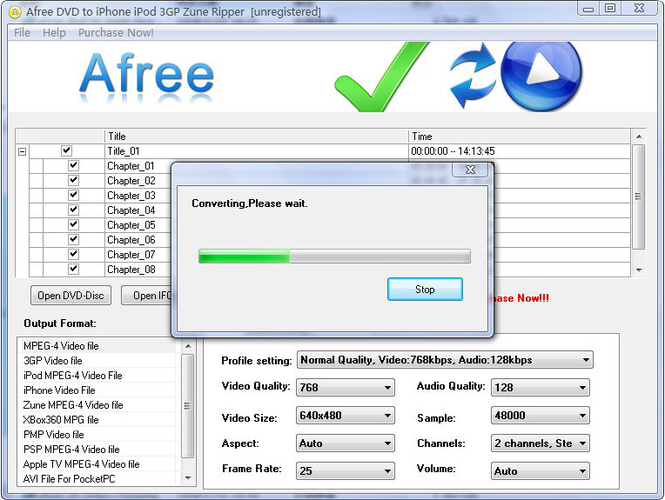Select XBox360 MPG file format
This screenshot has width=665, height=500.
[x=97, y=420]
